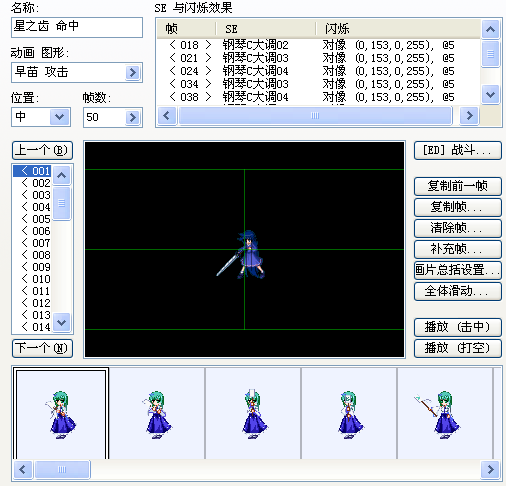Click the 名称 input field with 星之齿 命中
The width and height of the screenshot is (506, 486).
point(77,27)
